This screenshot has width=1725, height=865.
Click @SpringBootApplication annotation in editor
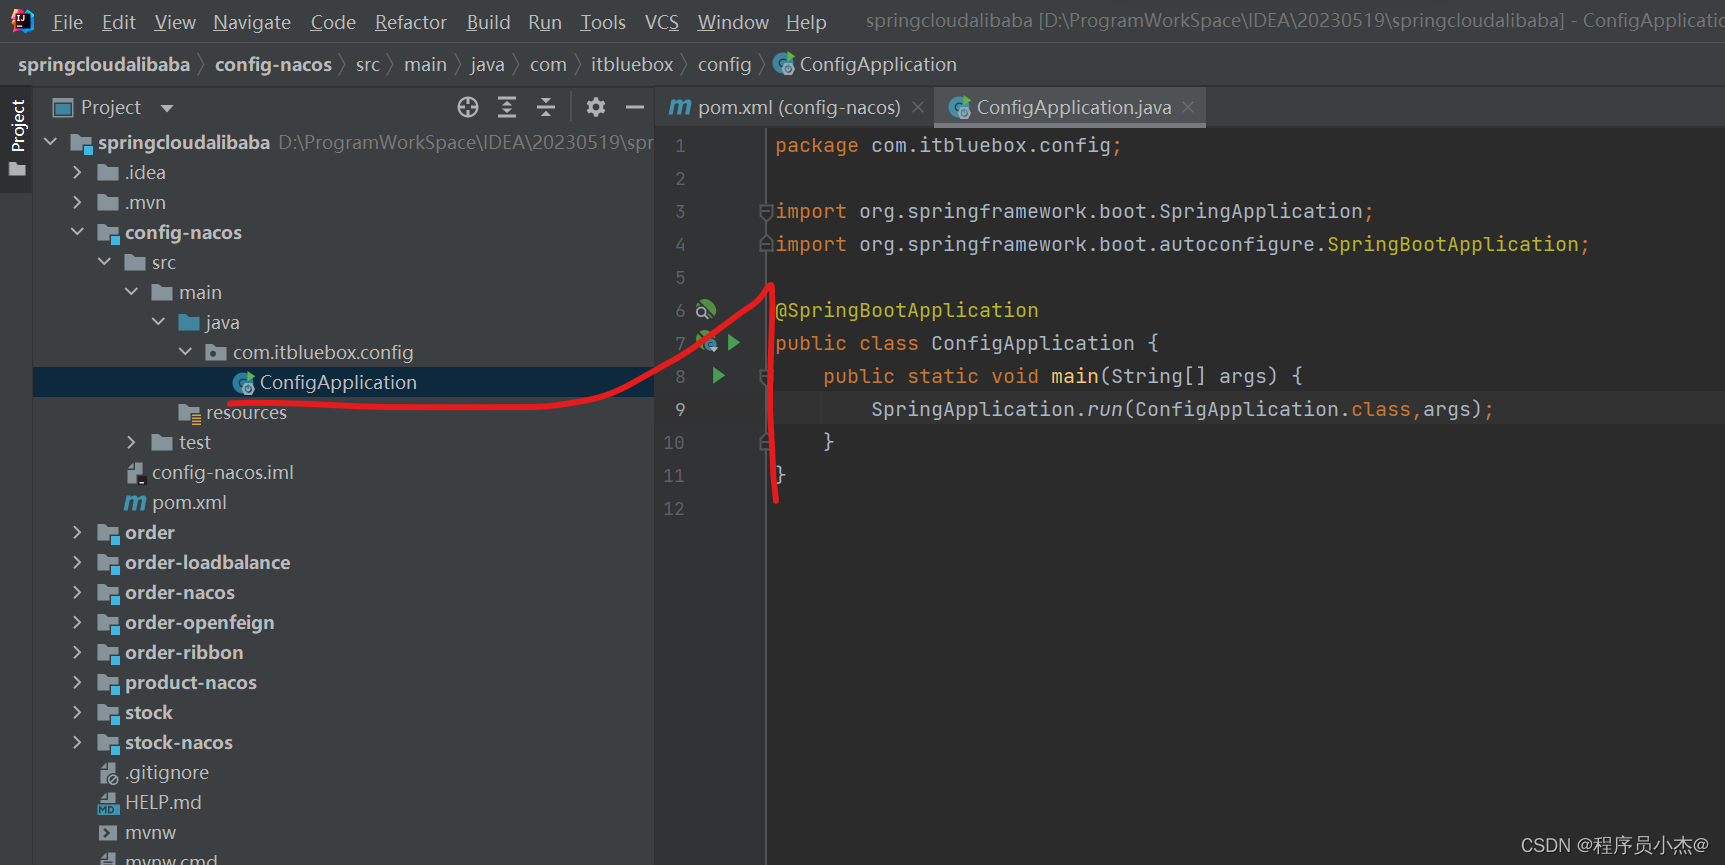coord(907,310)
